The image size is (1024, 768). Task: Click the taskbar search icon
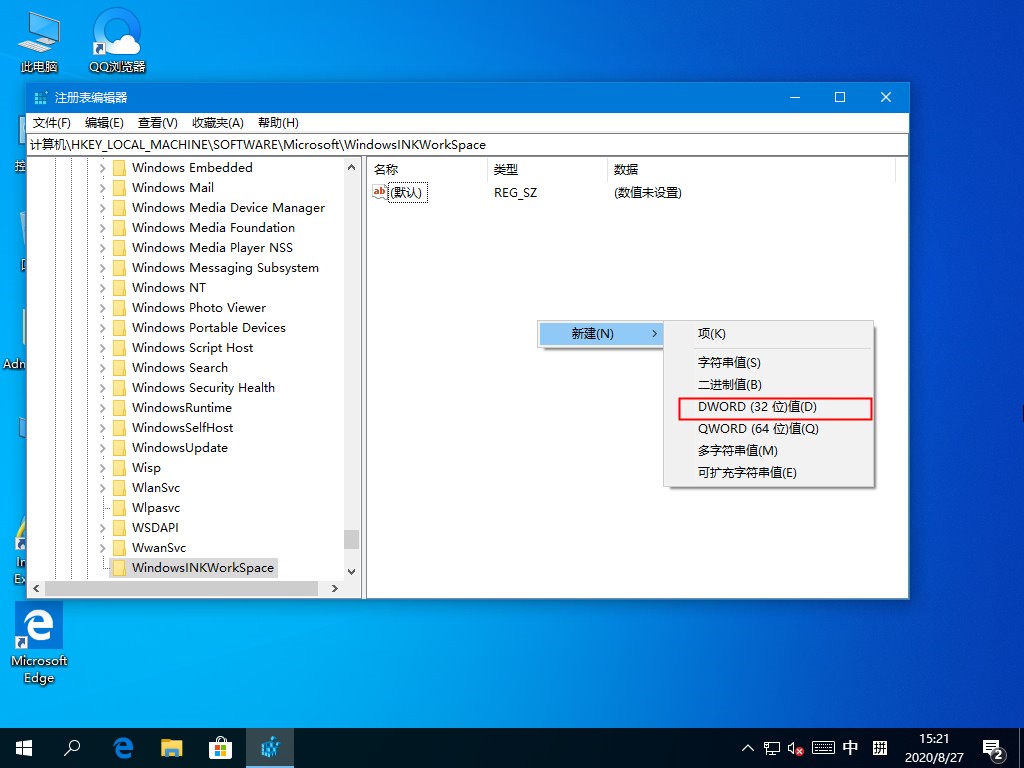click(71, 747)
